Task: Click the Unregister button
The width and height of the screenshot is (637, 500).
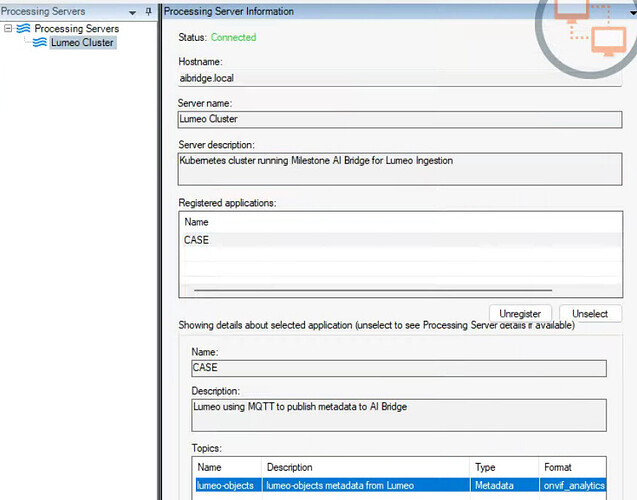Action: (519, 314)
